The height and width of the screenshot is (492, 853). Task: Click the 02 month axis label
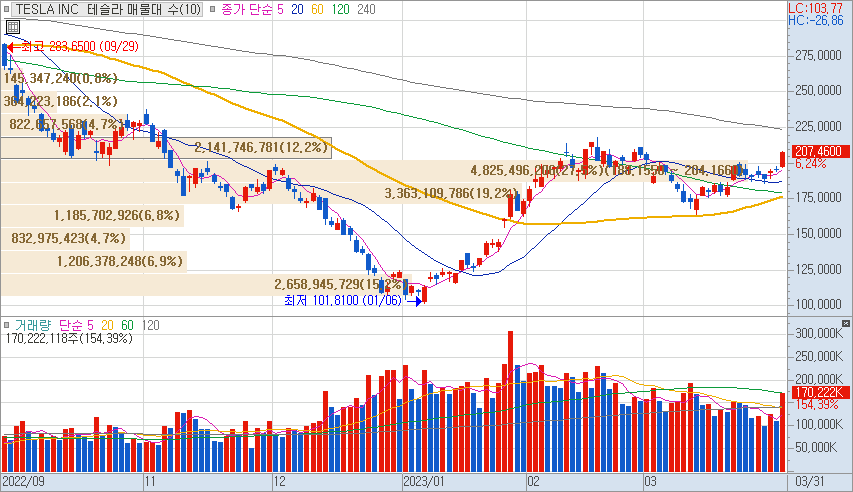pos(533,482)
